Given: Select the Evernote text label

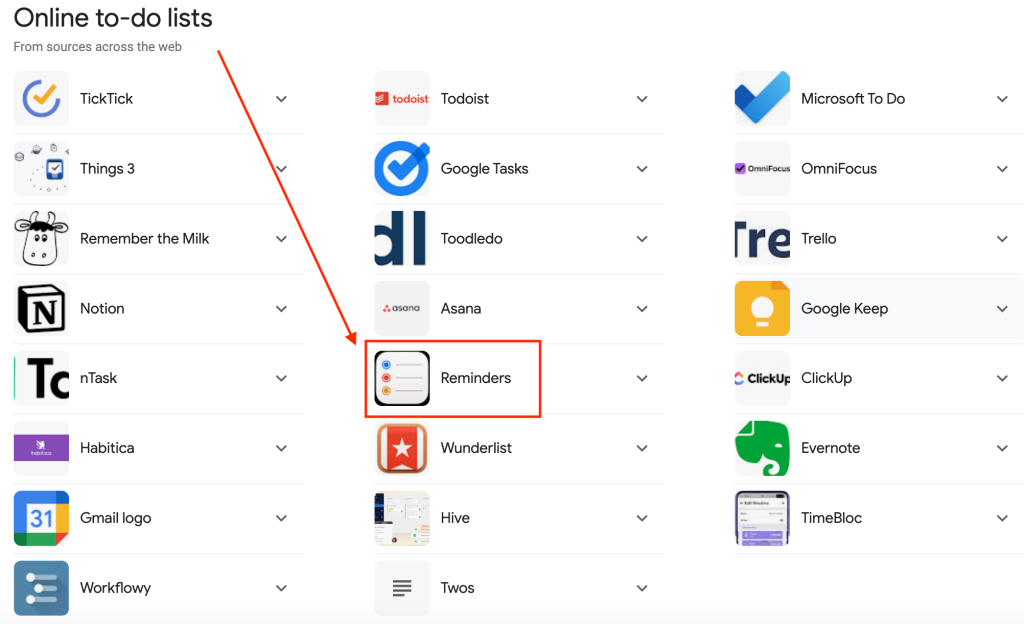Looking at the screenshot, I should [831, 448].
